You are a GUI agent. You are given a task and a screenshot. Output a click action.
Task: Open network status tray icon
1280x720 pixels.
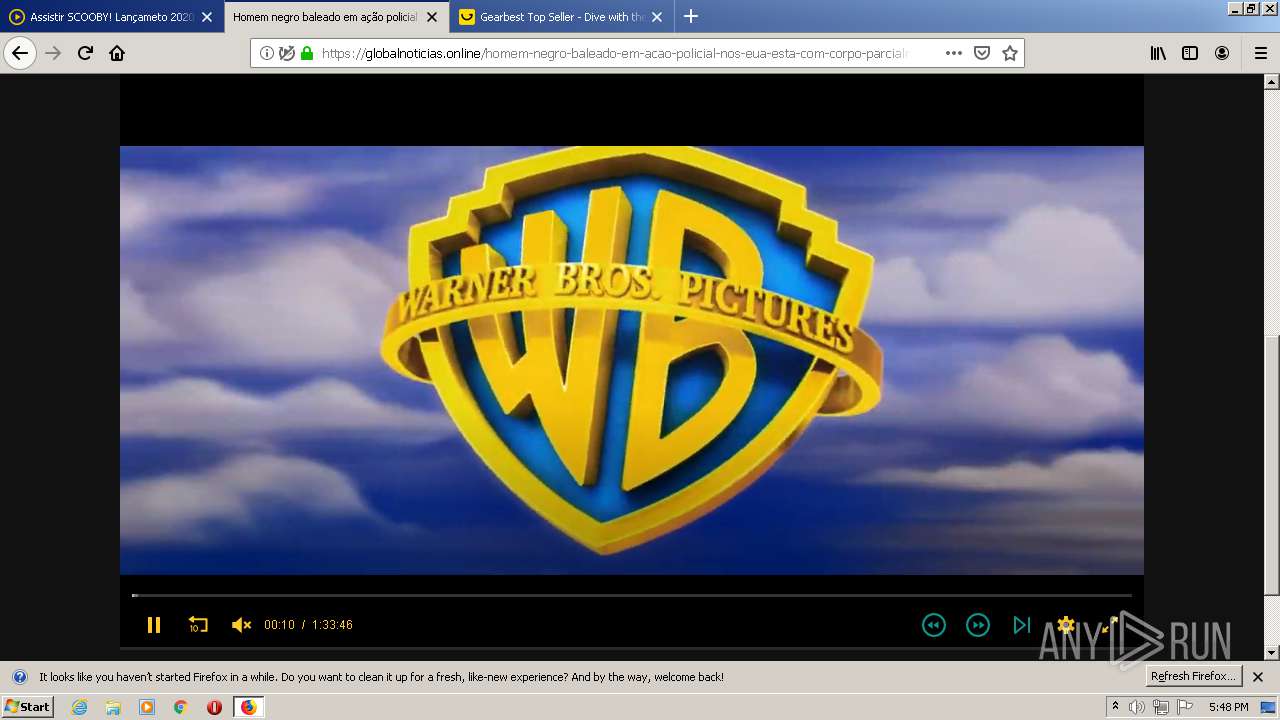(1161, 707)
